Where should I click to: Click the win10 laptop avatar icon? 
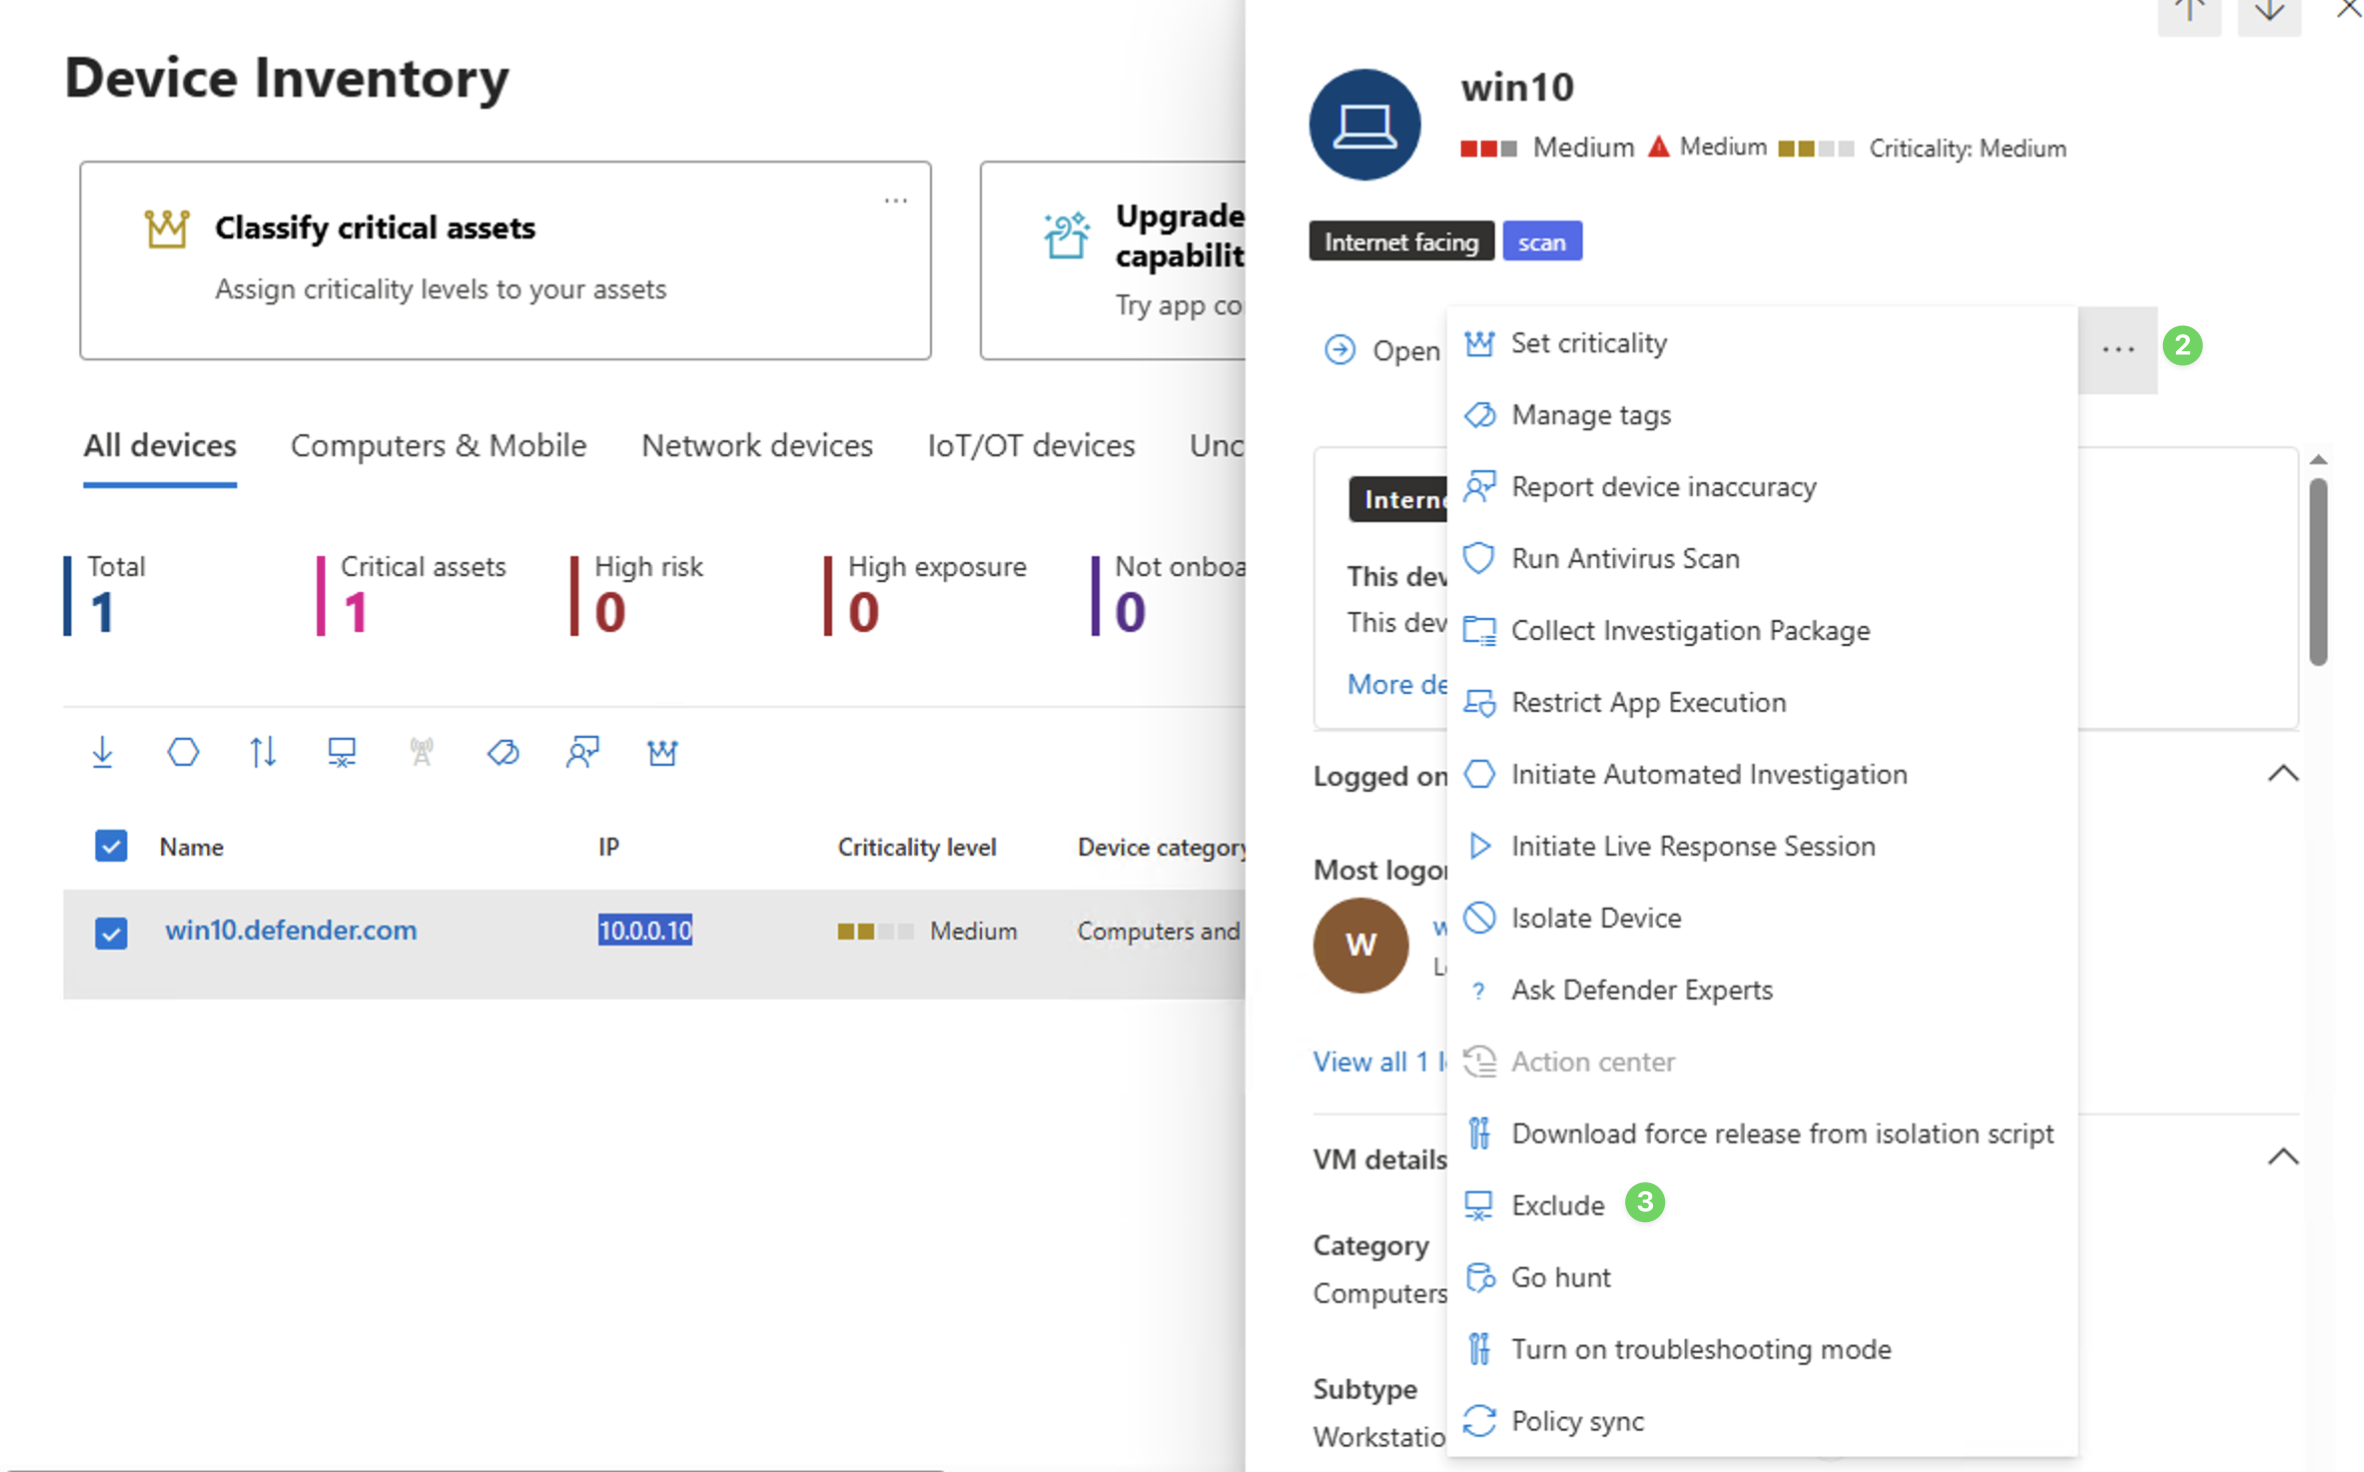point(1364,125)
